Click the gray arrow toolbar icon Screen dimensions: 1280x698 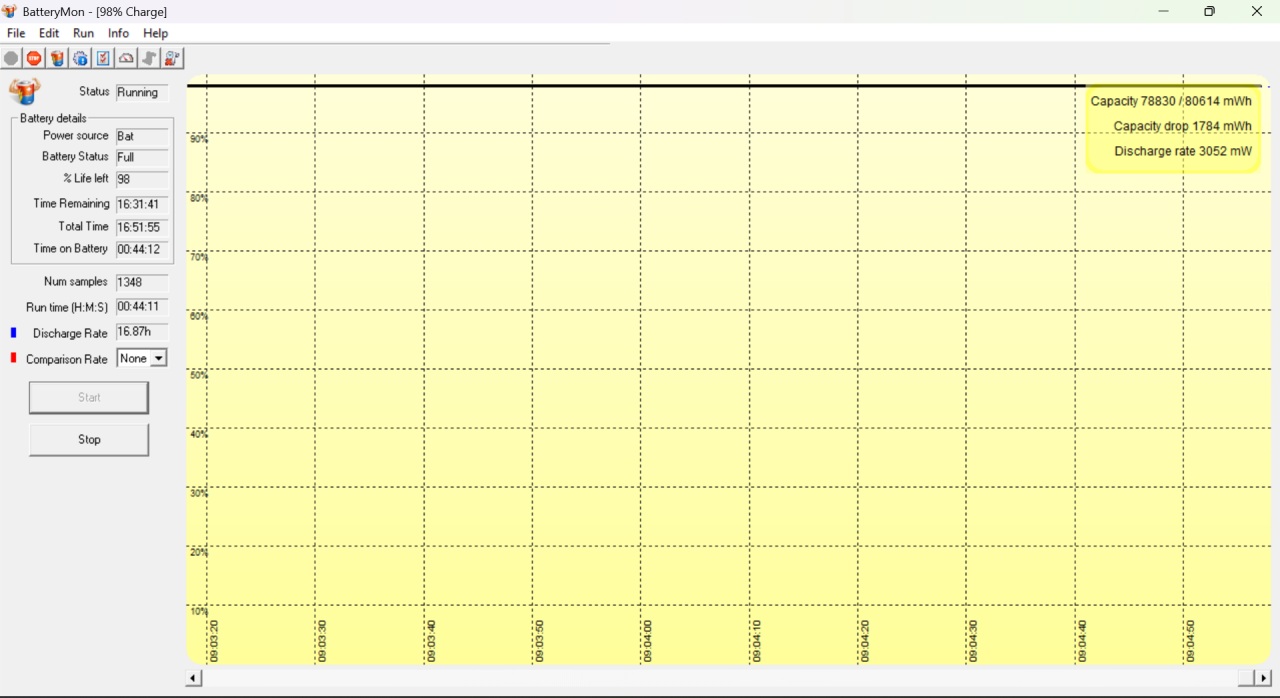pos(149,59)
